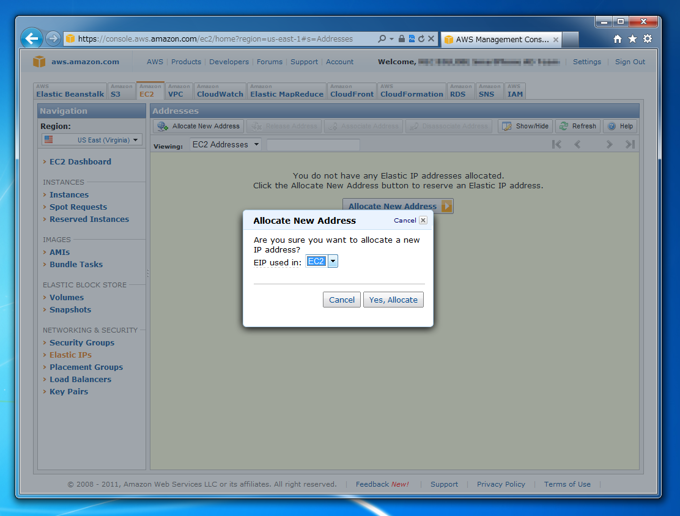Click the Refresh toolbar button

(x=578, y=126)
